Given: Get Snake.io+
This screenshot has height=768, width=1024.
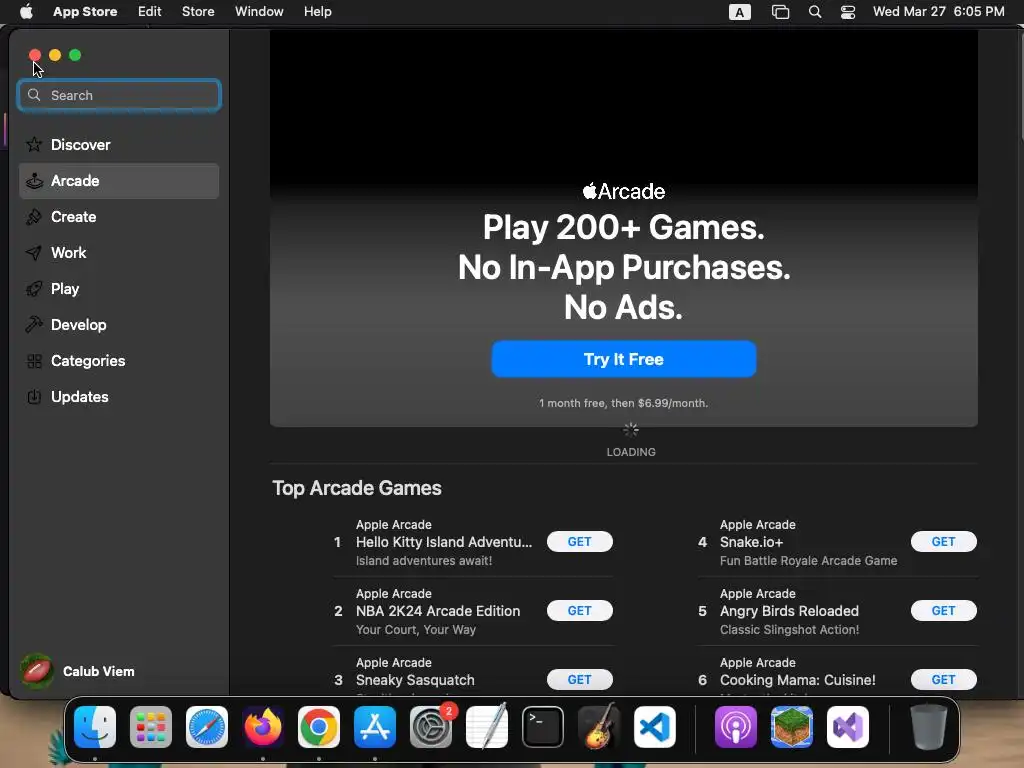Looking at the screenshot, I should pos(943,541).
